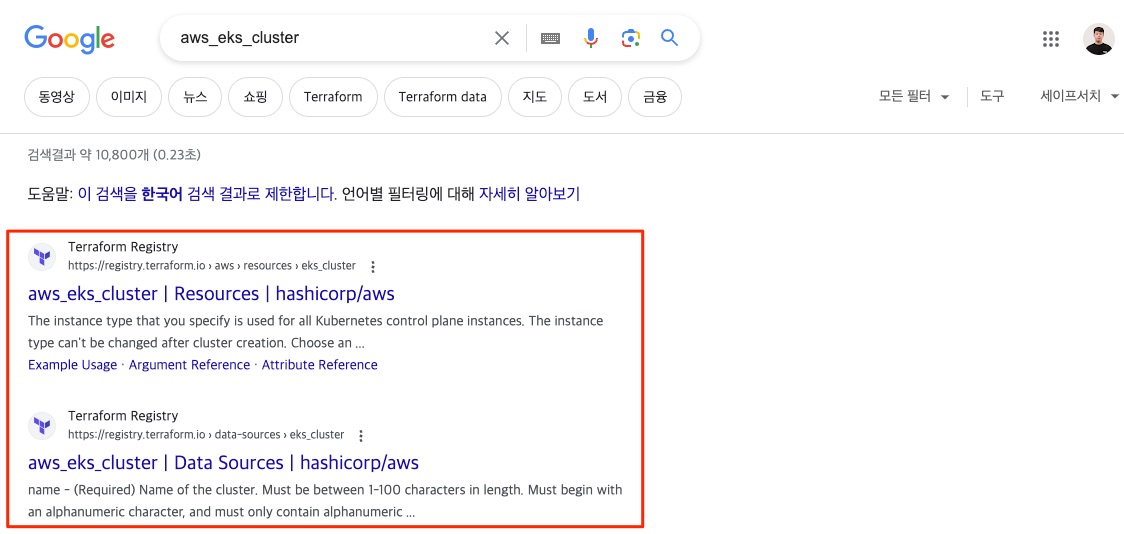The width and height of the screenshot is (1124, 534).
Task: Click the resources › eks_cluster breadcrumb URL
Action: tap(211, 266)
